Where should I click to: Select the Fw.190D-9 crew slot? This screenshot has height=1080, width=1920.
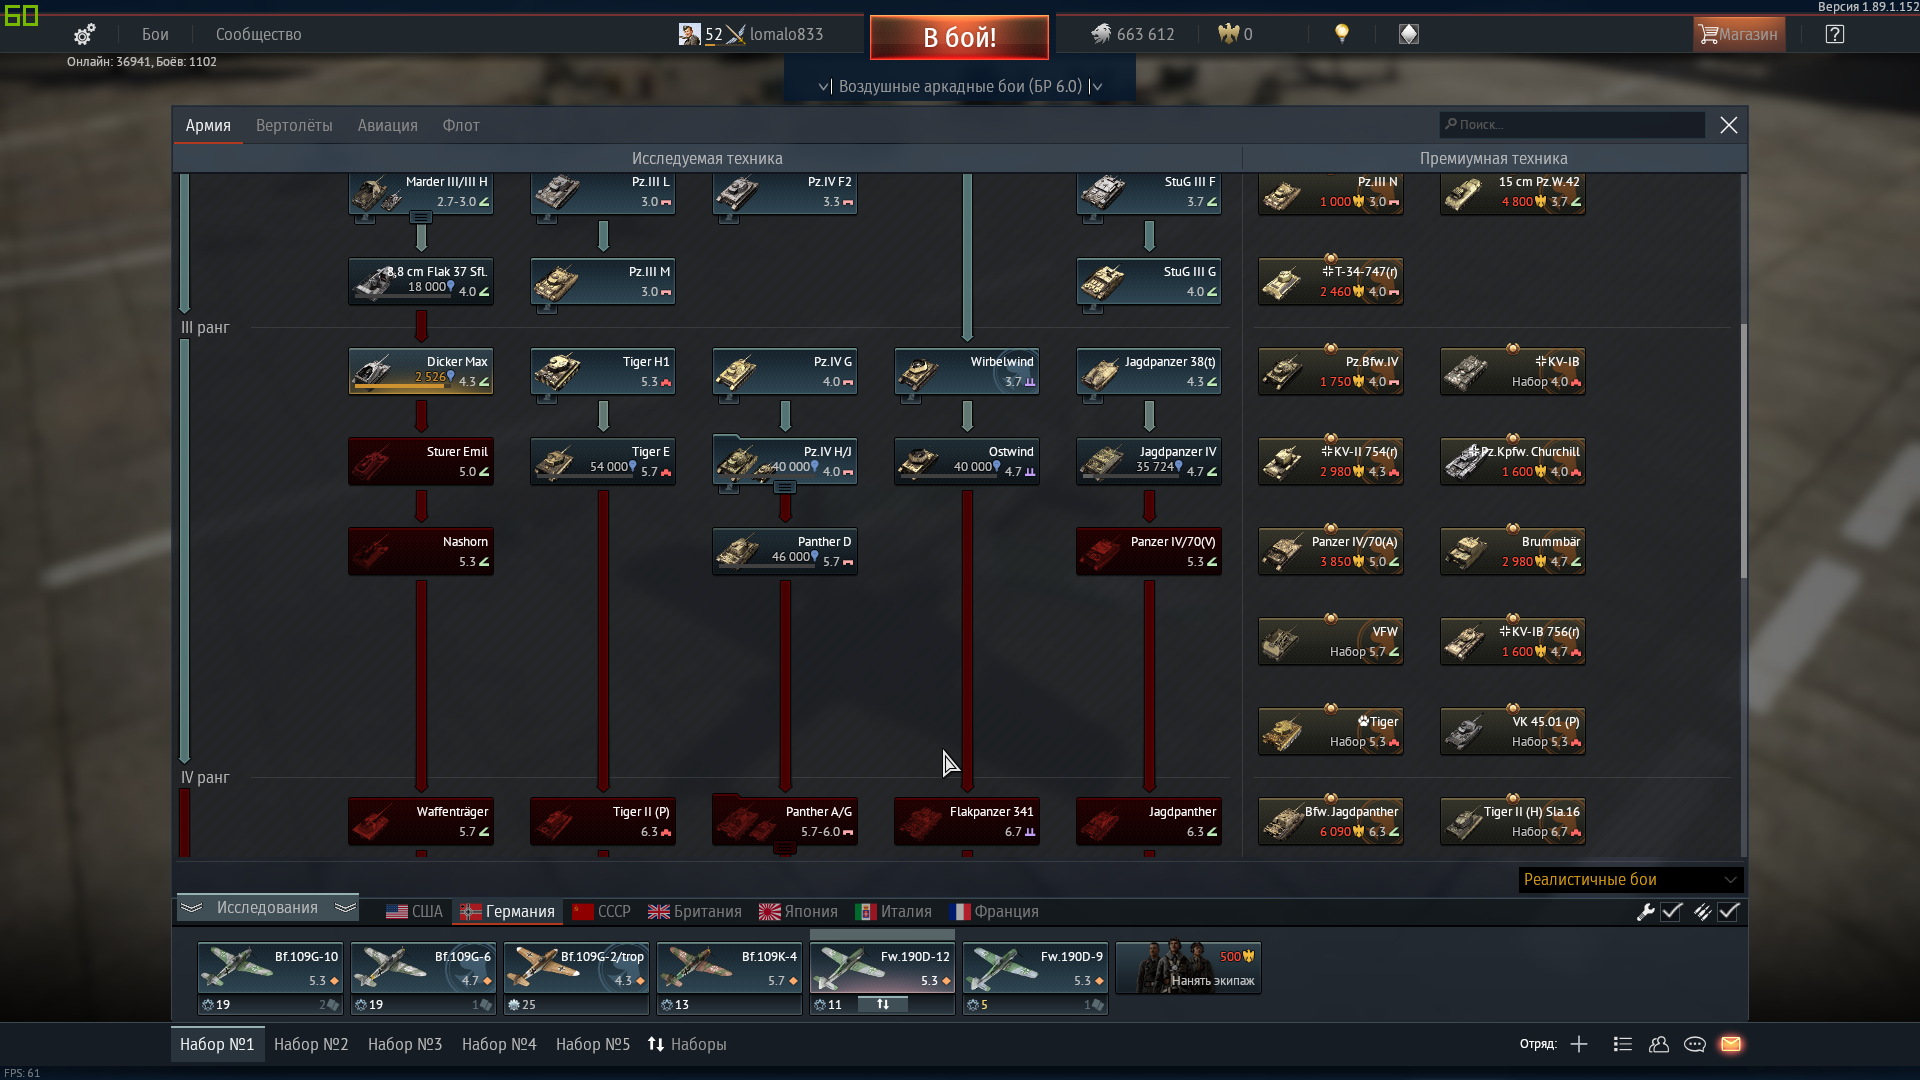pyautogui.click(x=1035, y=968)
